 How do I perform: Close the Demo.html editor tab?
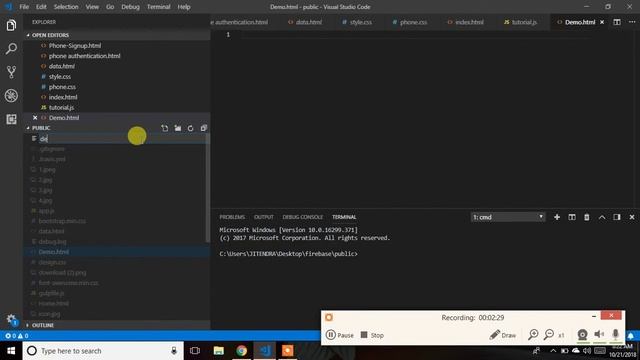point(602,22)
